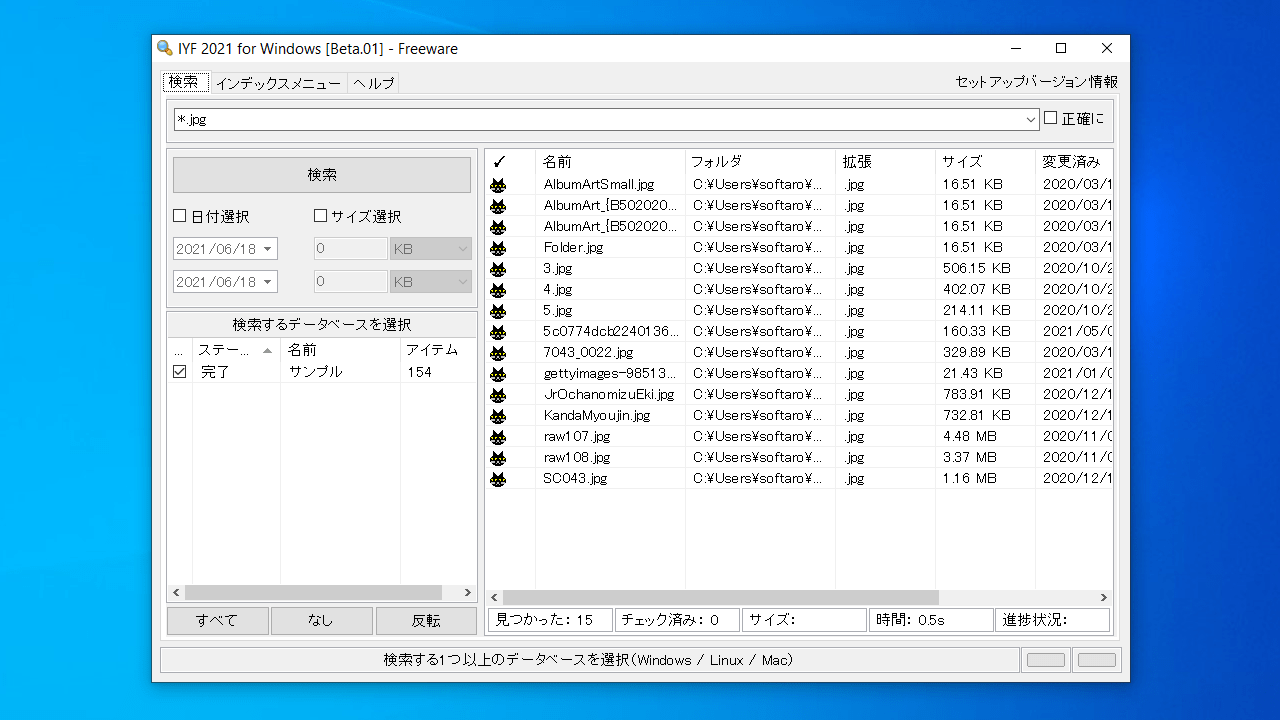Open the search pattern history dropdown
1280x720 pixels.
click(x=1031, y=119)
